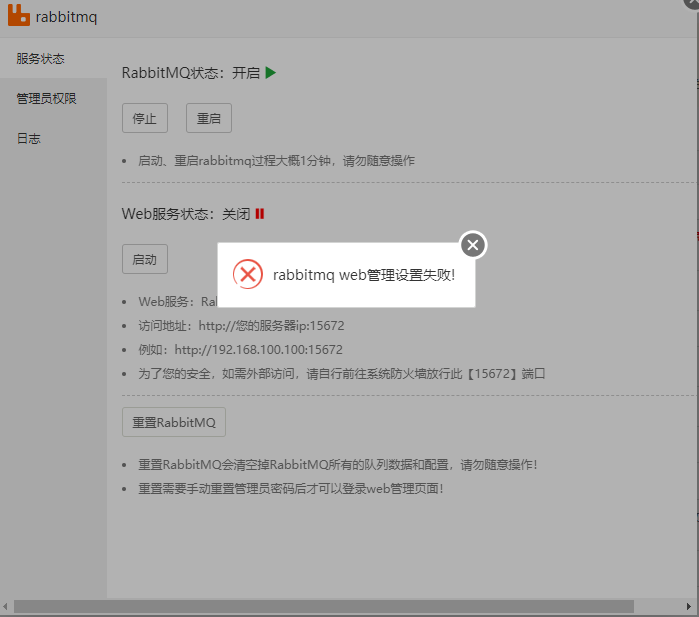Click the error text rabbitmq web管理设置失败!

click(364, 275)
